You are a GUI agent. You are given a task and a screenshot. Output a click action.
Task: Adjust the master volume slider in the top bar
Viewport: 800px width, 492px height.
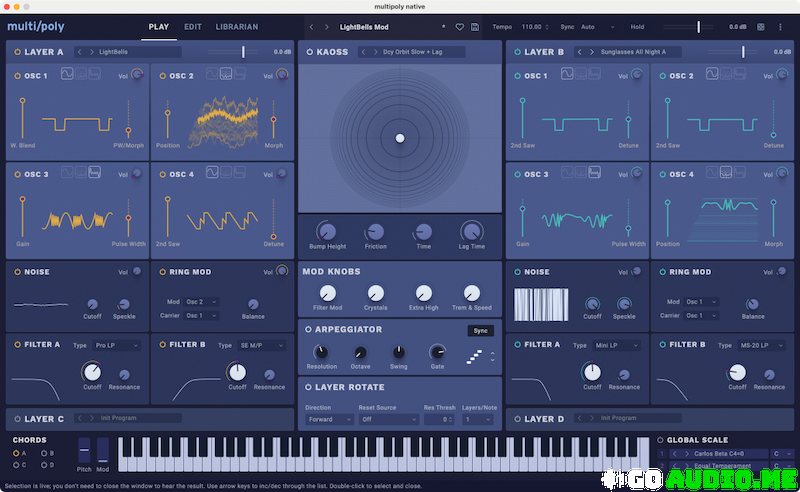(x=698, y=27)
